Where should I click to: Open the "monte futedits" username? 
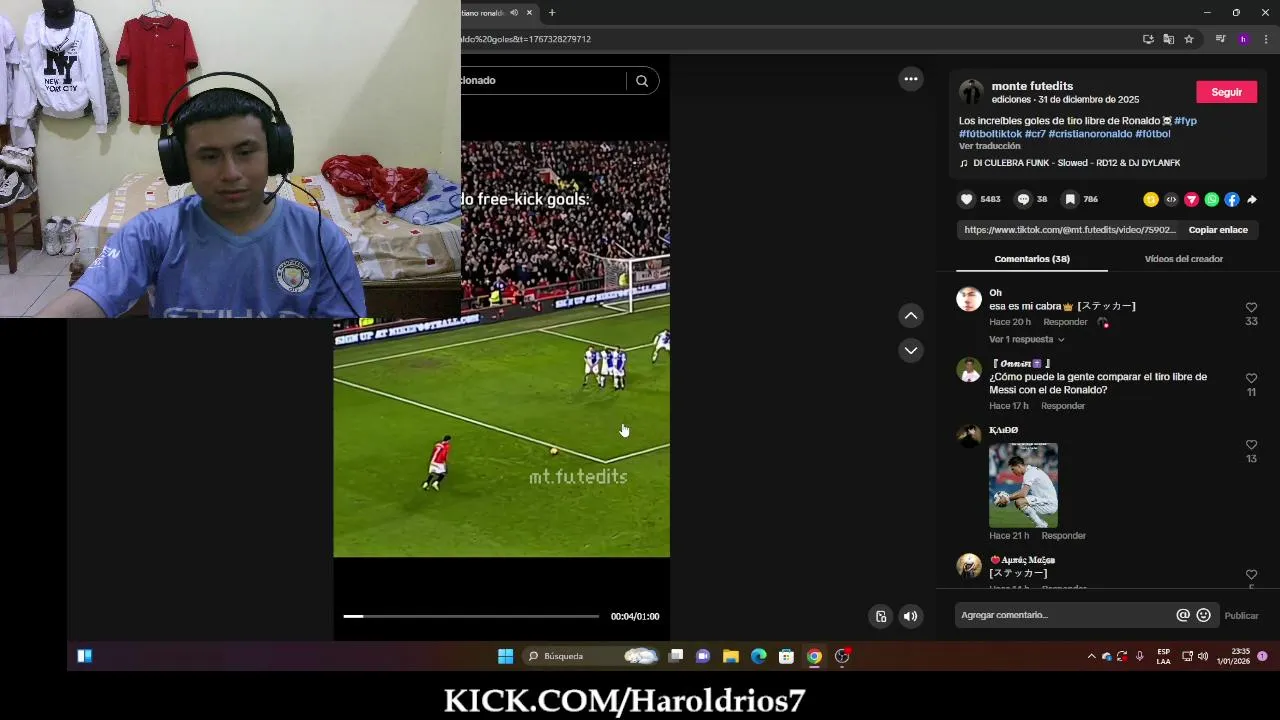(x=1032, y=86)
